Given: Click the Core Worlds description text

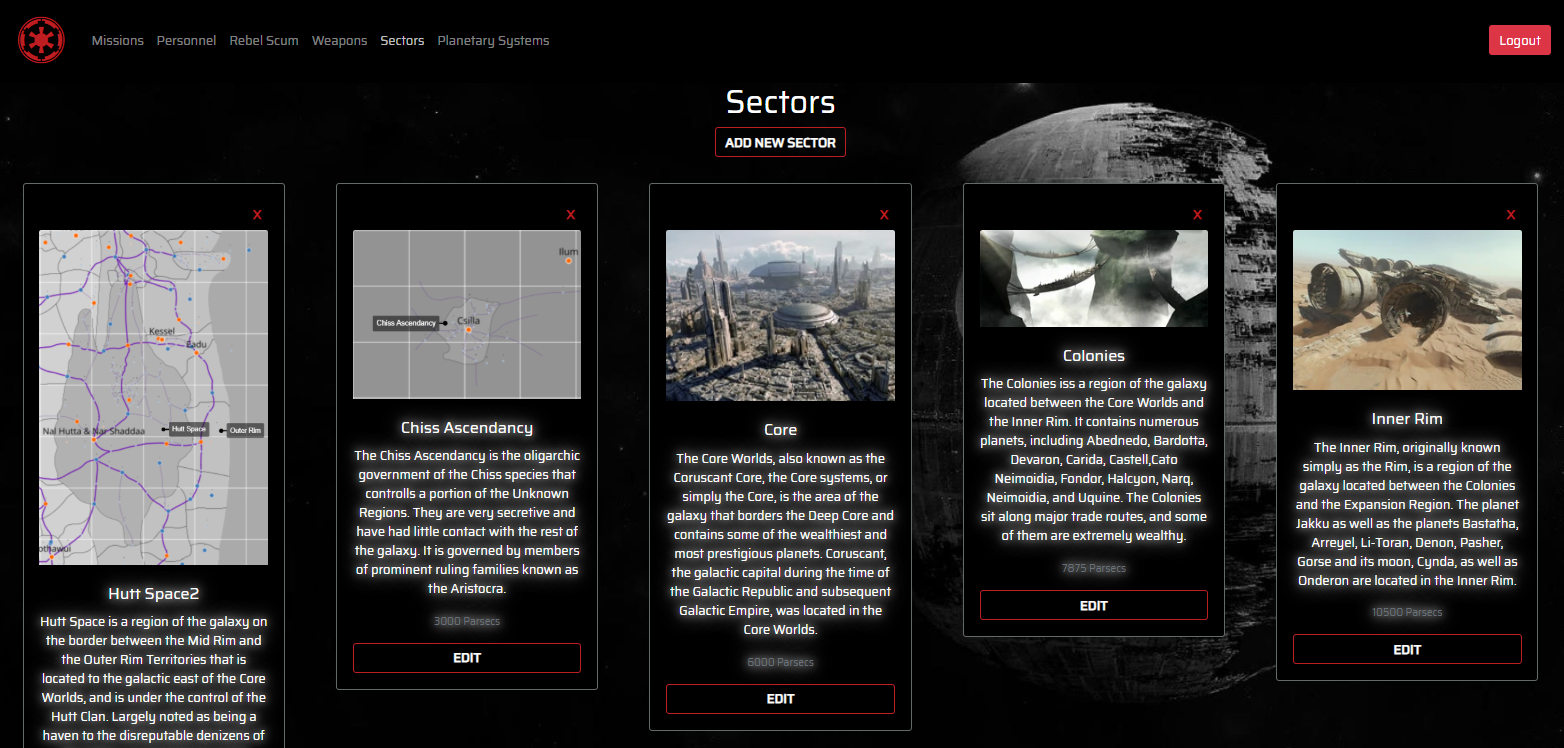Looking at the screenshot, I should (x=780, y=544).
